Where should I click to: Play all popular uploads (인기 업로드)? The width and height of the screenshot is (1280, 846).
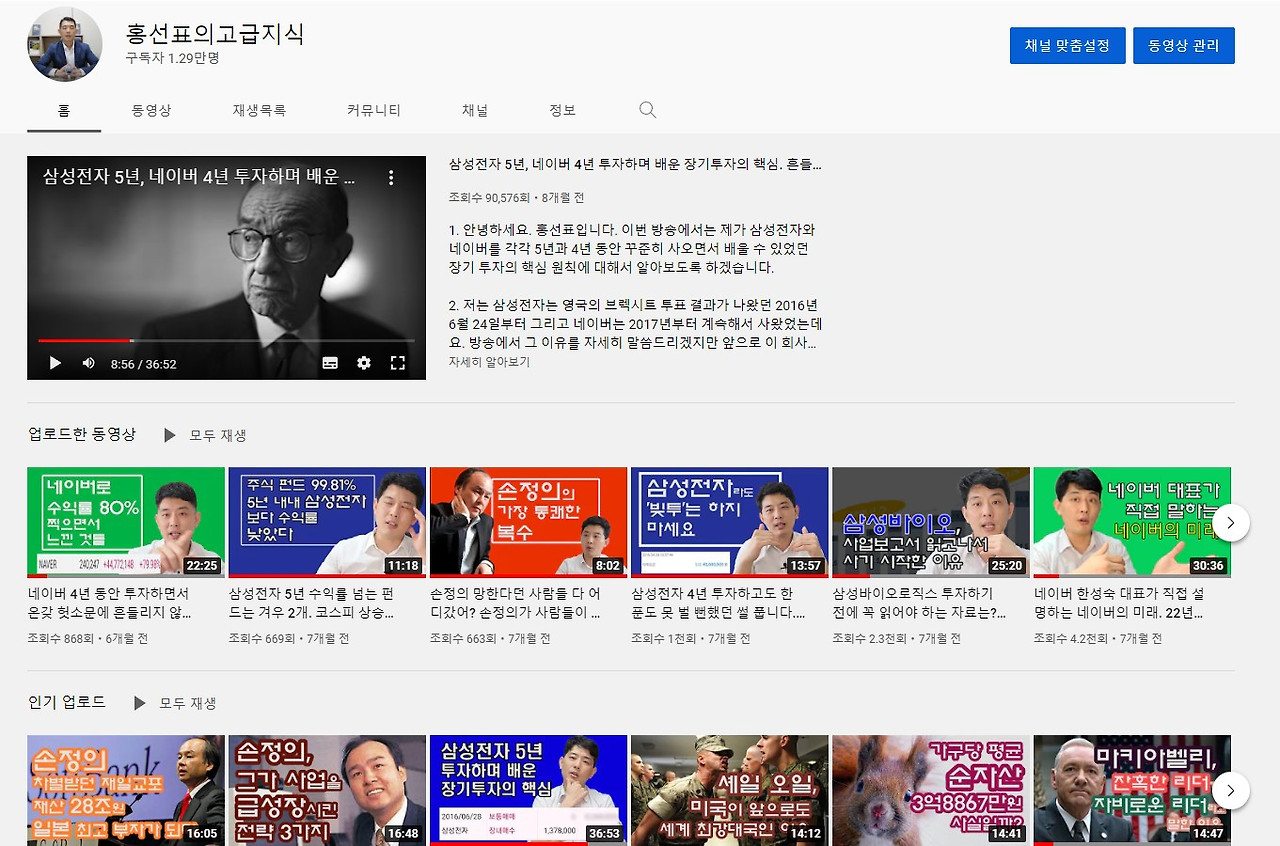coord(175,703)
